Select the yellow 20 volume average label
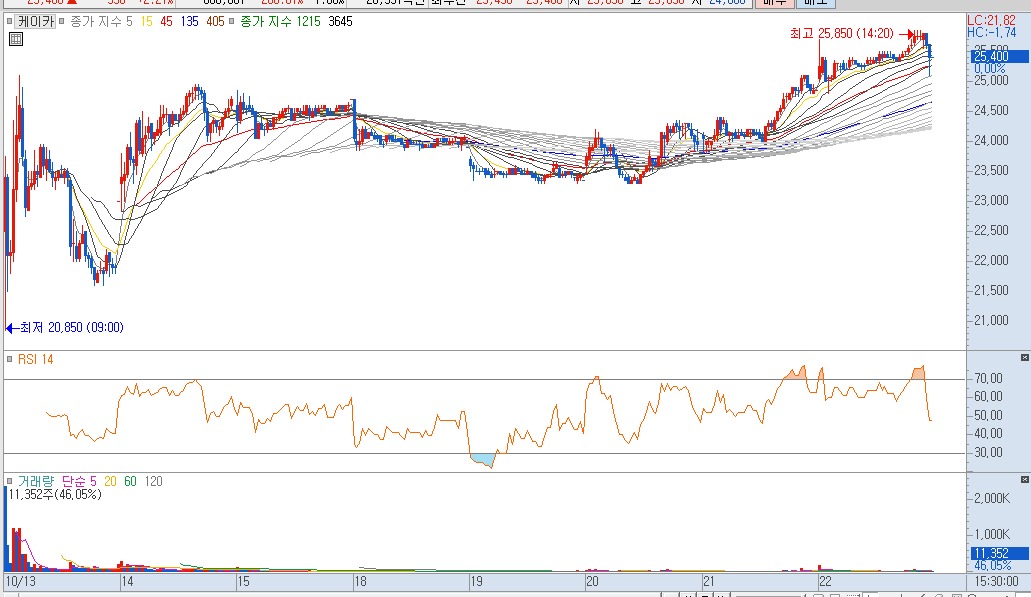This screenshot has height=597, width=1031. tap(110, 481)
